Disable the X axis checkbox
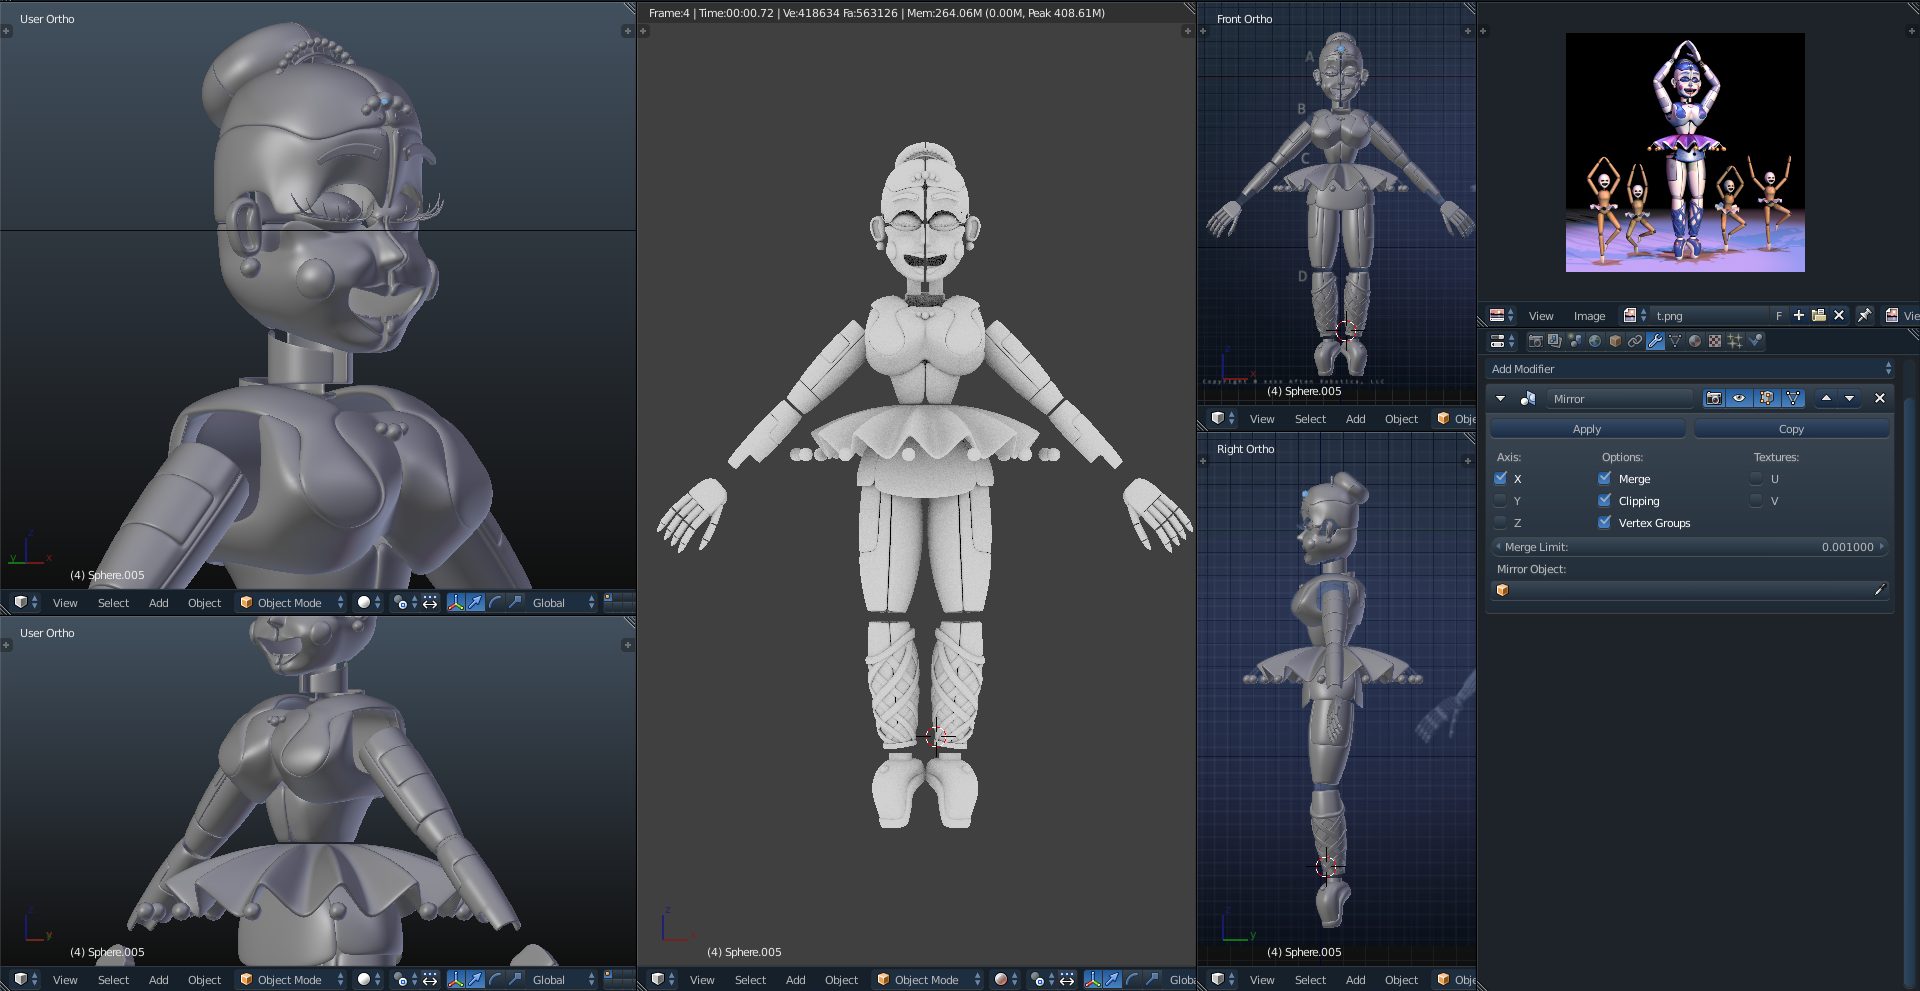Screen dimensions: 1920x991 pos(1501,478)
